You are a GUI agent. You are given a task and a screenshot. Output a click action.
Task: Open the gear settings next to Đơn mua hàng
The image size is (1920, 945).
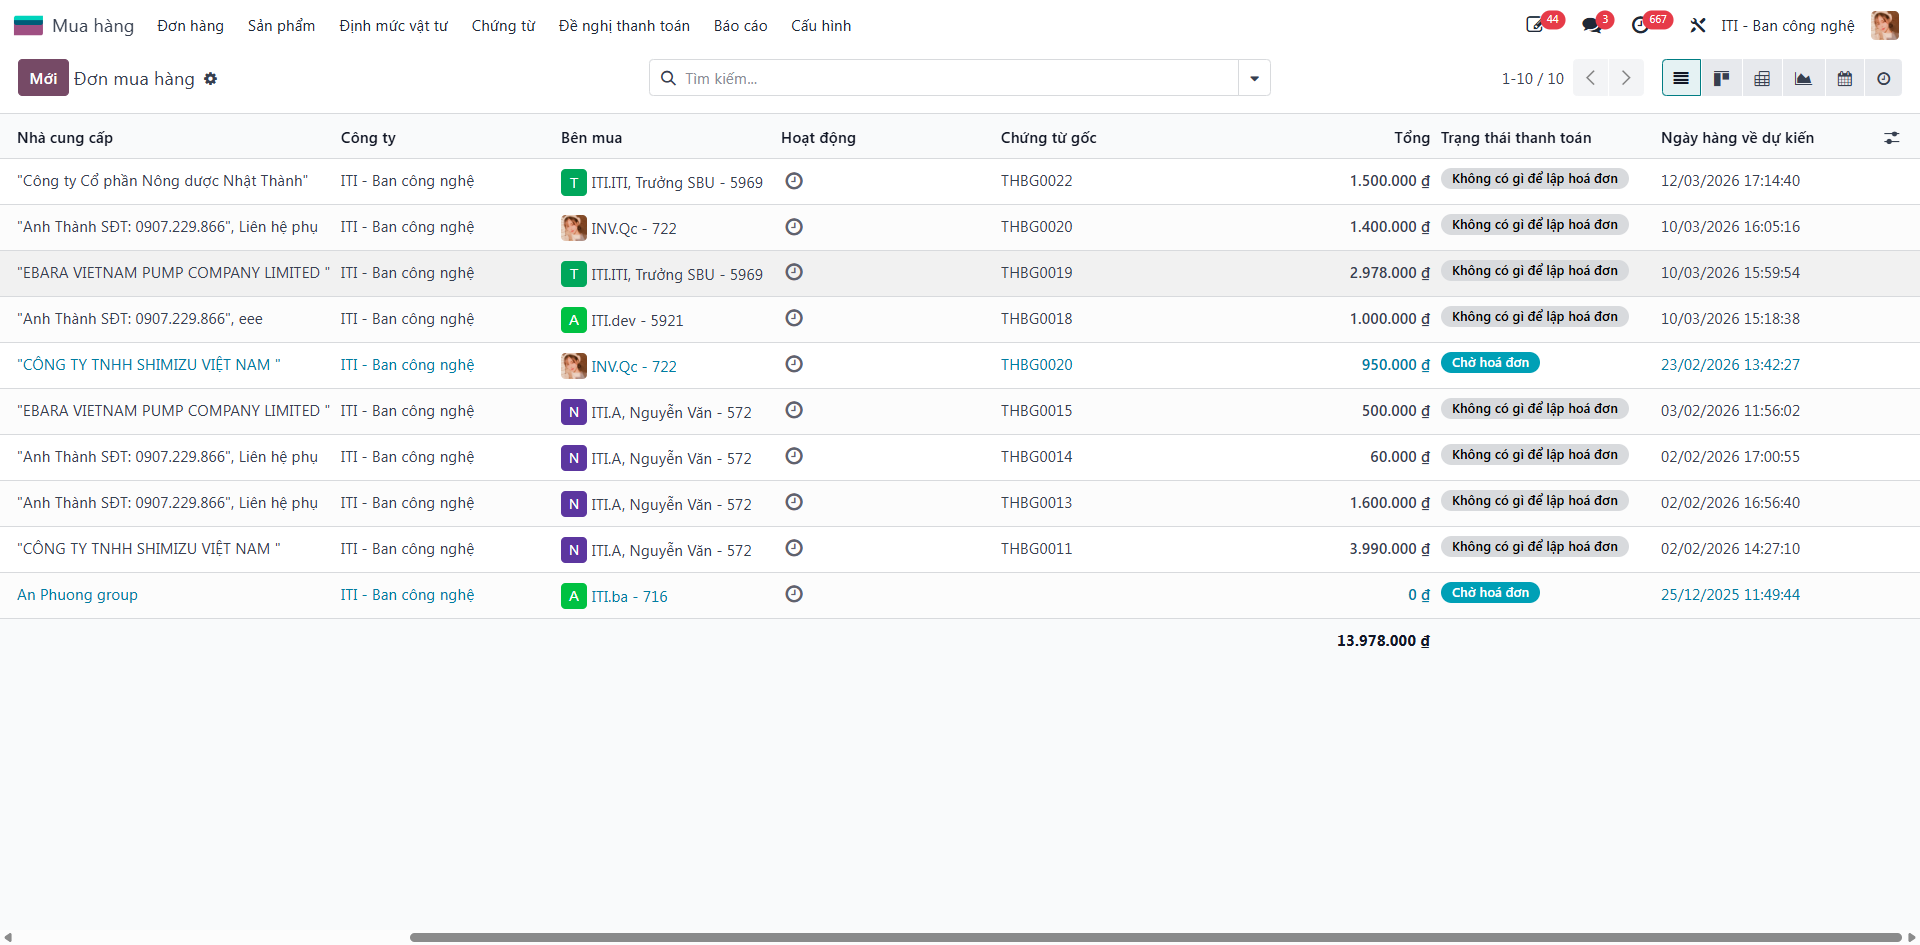(x=210, y=78)
